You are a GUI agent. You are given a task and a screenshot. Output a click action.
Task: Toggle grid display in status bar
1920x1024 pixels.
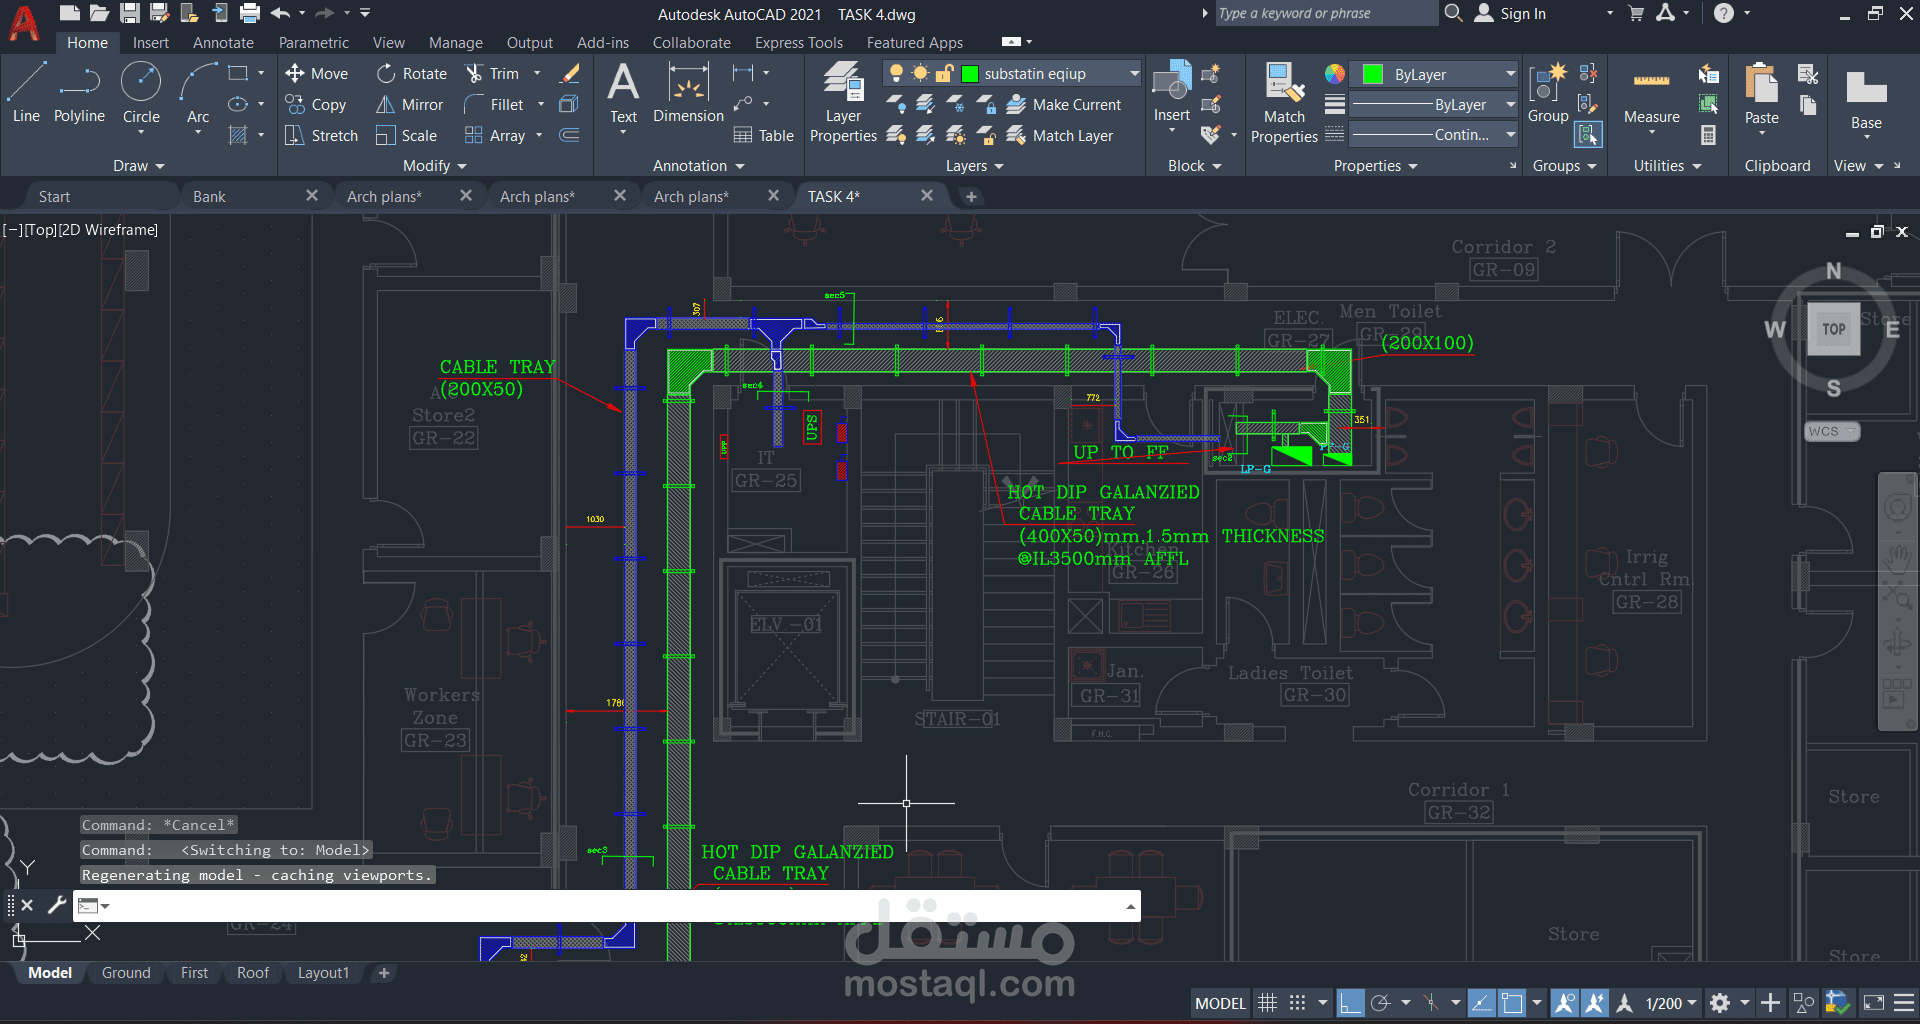click(x=1267, y=1002)
